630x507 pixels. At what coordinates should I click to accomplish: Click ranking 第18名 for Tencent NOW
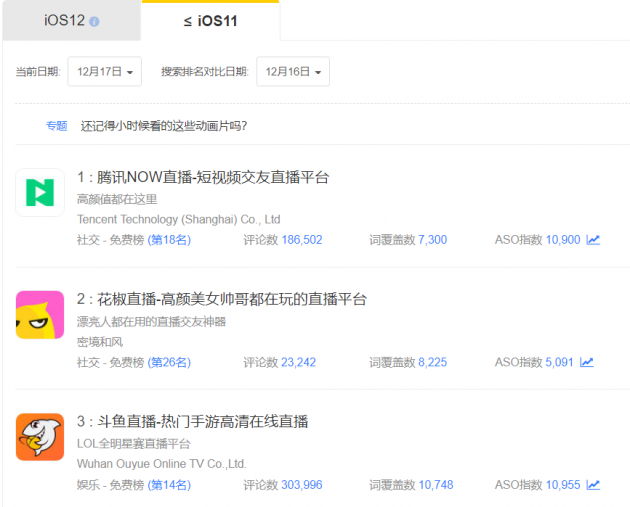(x=169, y=240)
